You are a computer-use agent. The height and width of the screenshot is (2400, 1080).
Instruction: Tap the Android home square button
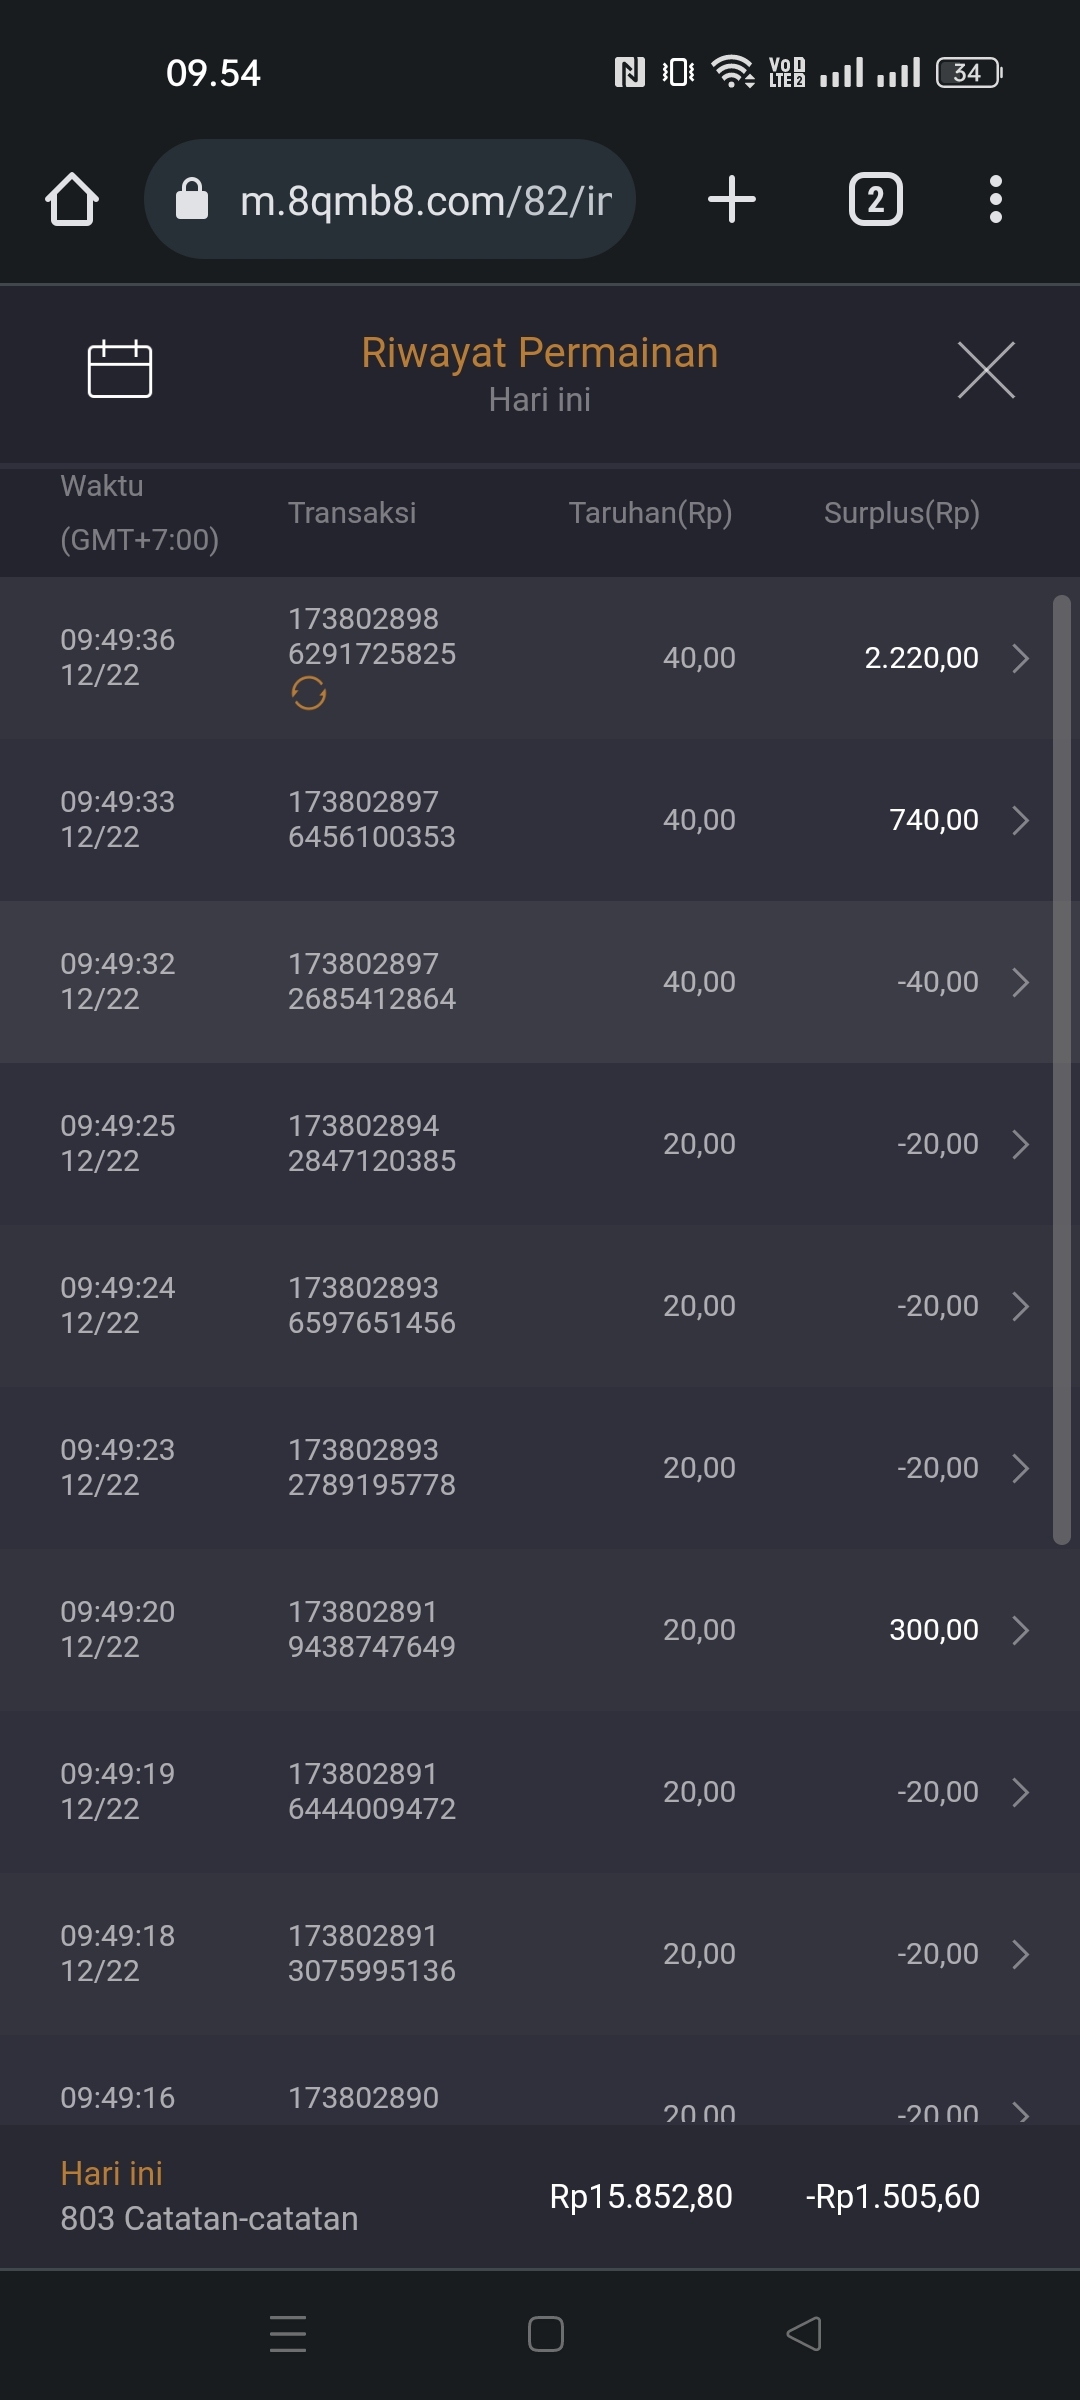point(545,2334)
